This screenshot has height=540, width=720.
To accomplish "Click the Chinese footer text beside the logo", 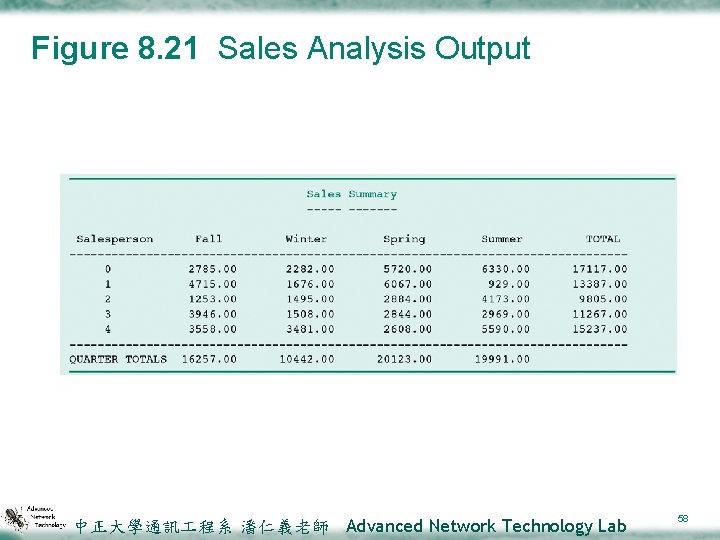I will click(x=201, y=526).
